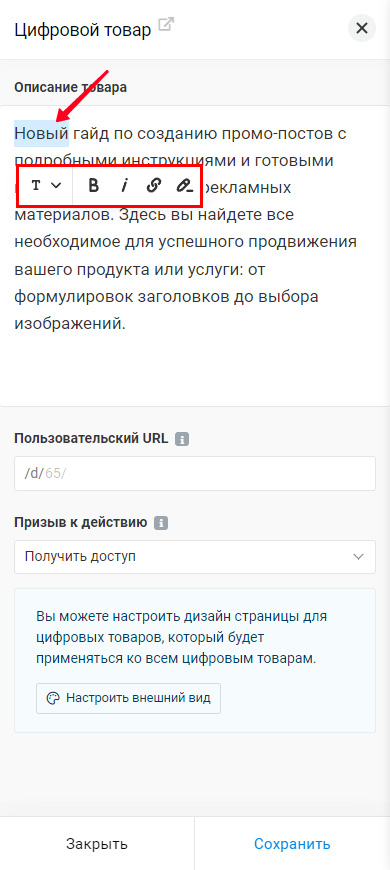Click the chevron beside the T icon
This screenshot has height=870, width=390.
point(56,185)
